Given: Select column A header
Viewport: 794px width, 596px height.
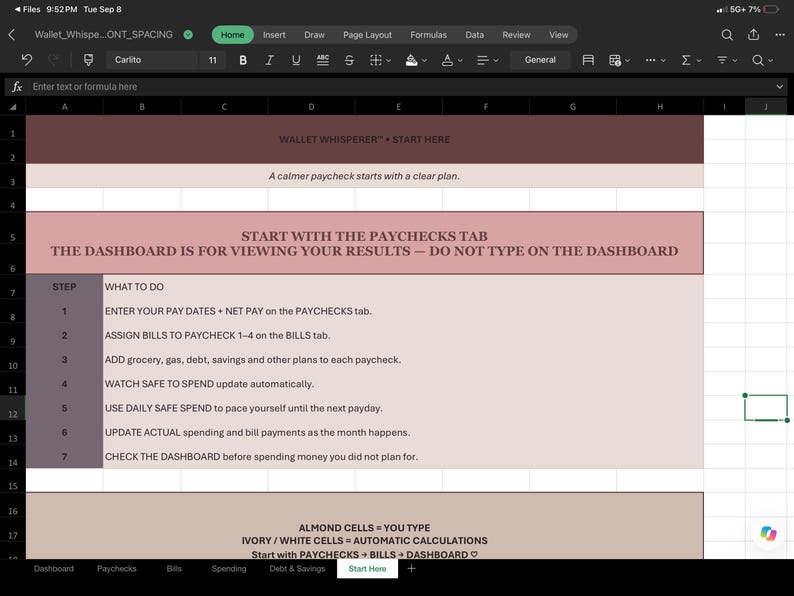Looking at the screenshot, I should 64,107.
